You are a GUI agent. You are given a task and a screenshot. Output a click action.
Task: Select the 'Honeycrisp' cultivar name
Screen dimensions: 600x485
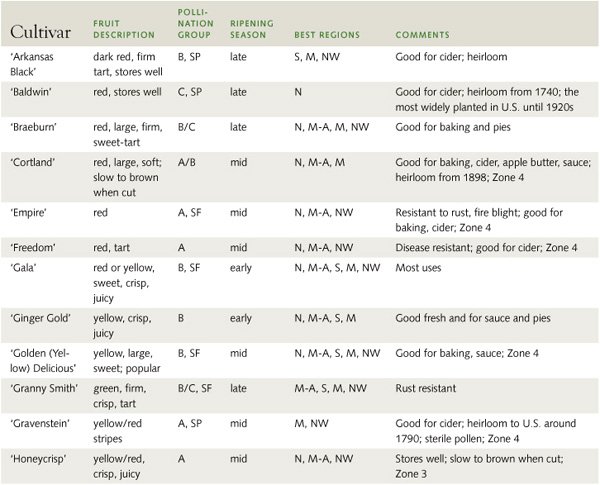pos(38,459)
